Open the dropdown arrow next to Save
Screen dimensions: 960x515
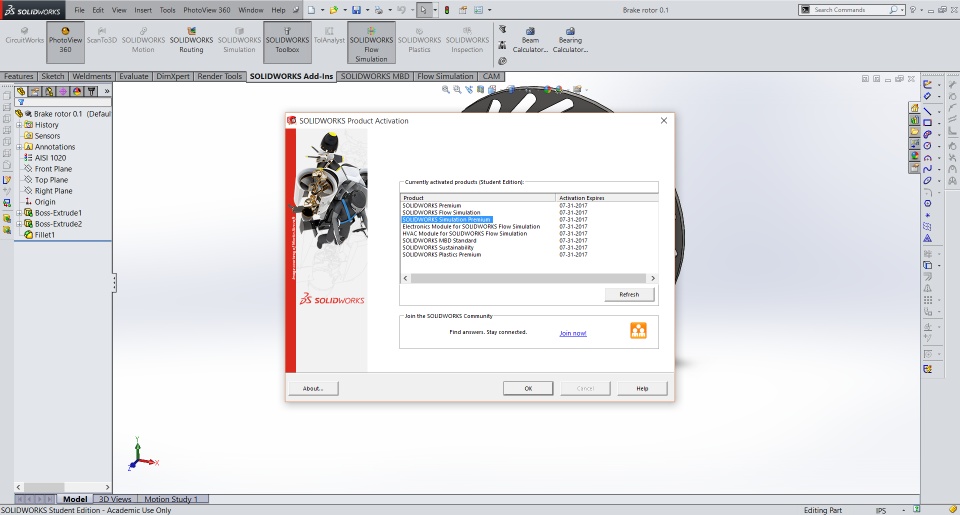coord(367,10)
